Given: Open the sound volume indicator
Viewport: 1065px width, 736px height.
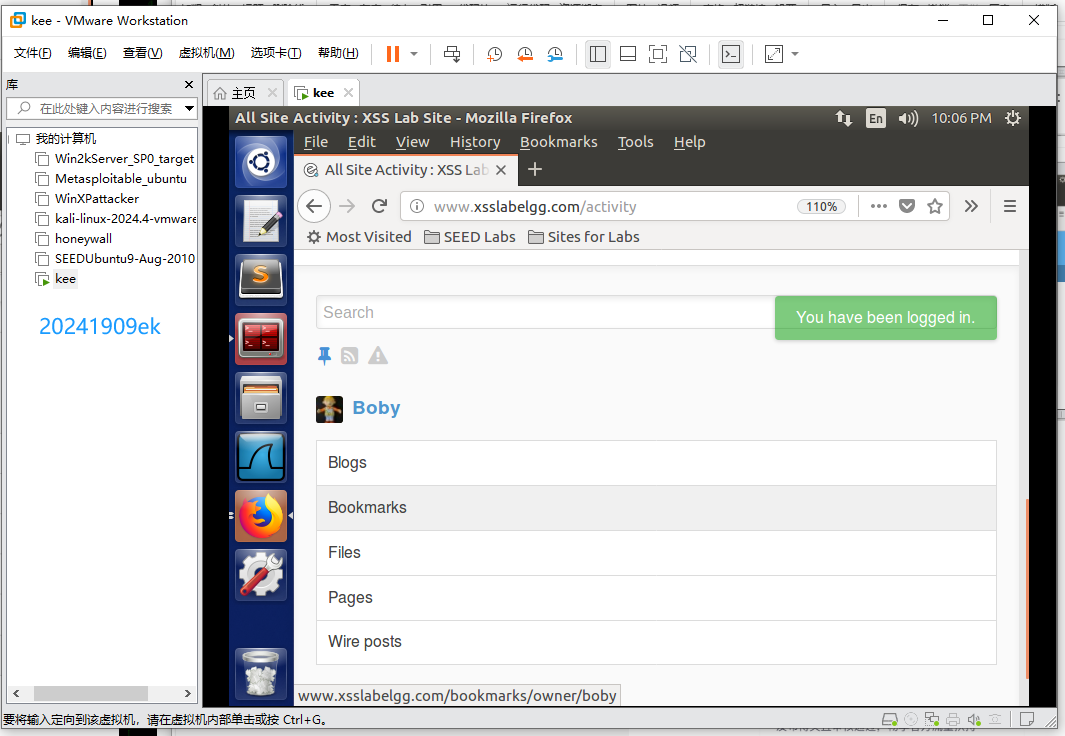Looking at the screenshot, I should pyautogui.click(x=908, y=118).
